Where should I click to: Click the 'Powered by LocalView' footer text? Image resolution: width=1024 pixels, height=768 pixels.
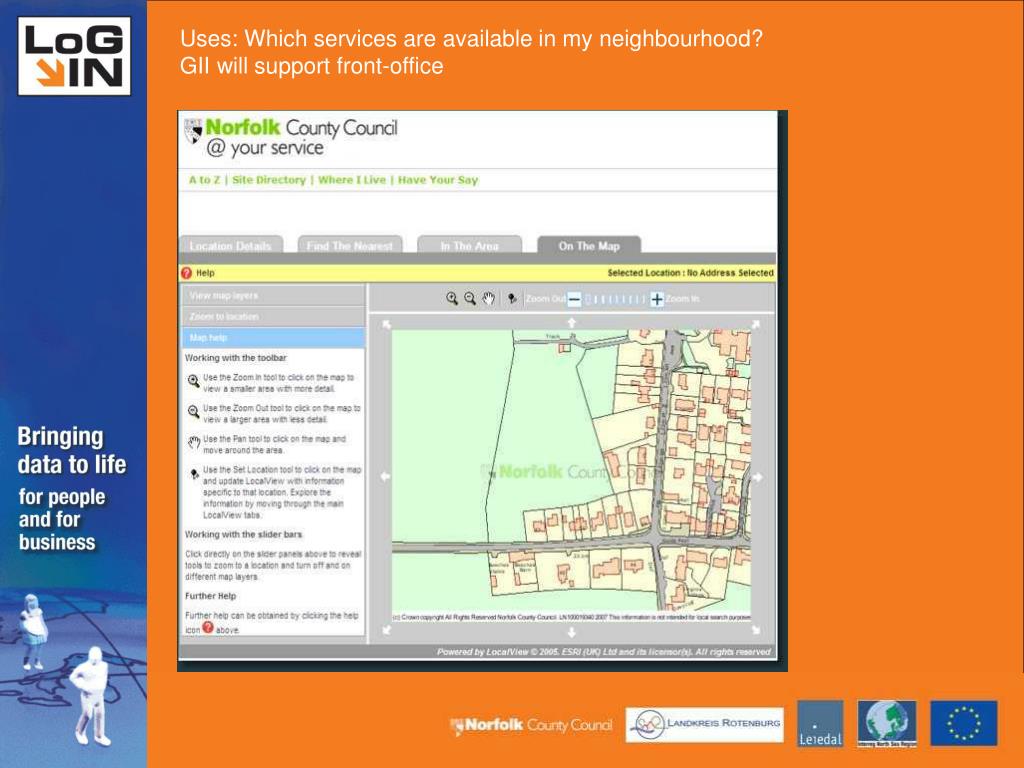[x=603, y=651]
